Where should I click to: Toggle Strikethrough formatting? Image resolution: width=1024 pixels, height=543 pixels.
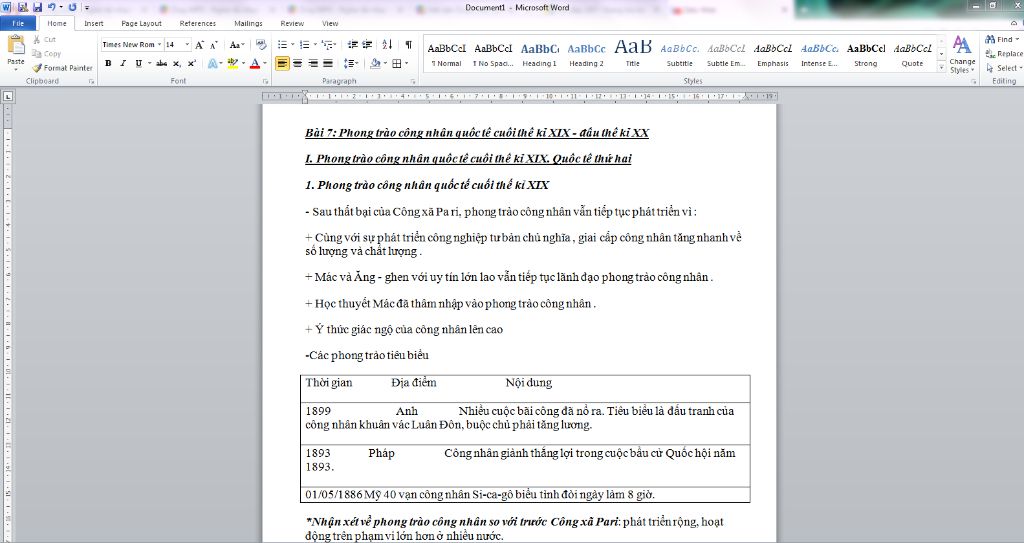coord(161,63)
